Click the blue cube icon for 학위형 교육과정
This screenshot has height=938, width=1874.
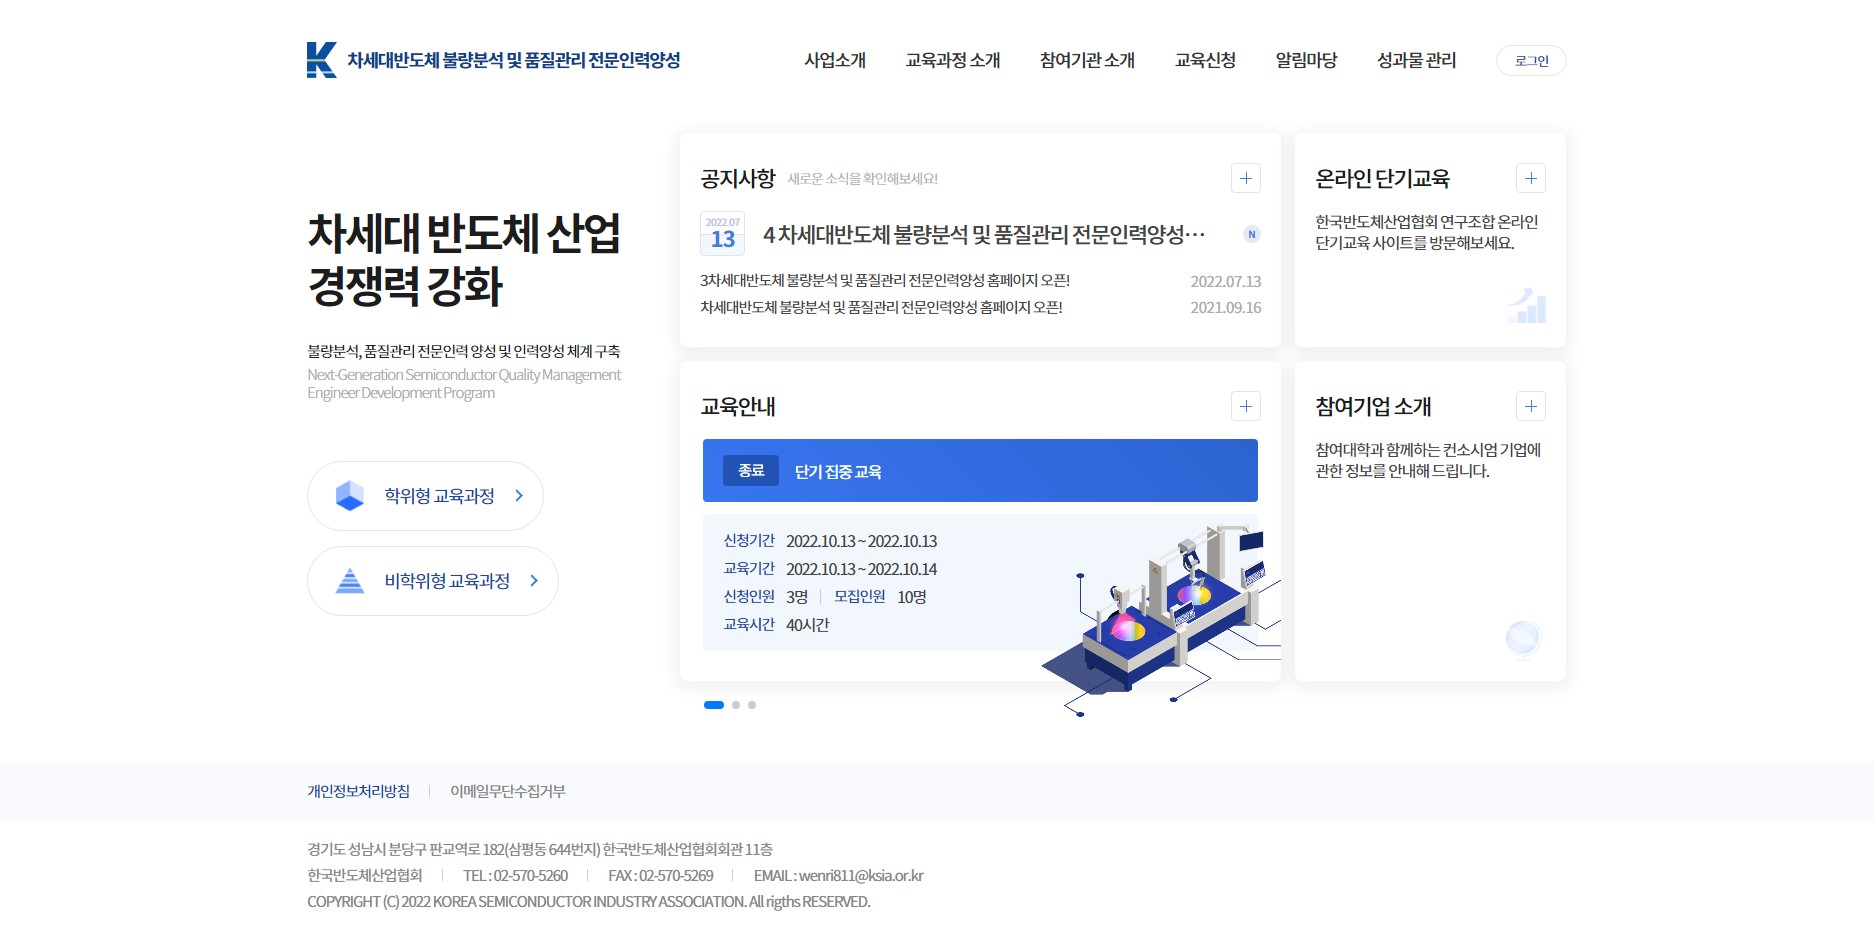(349, 496)
